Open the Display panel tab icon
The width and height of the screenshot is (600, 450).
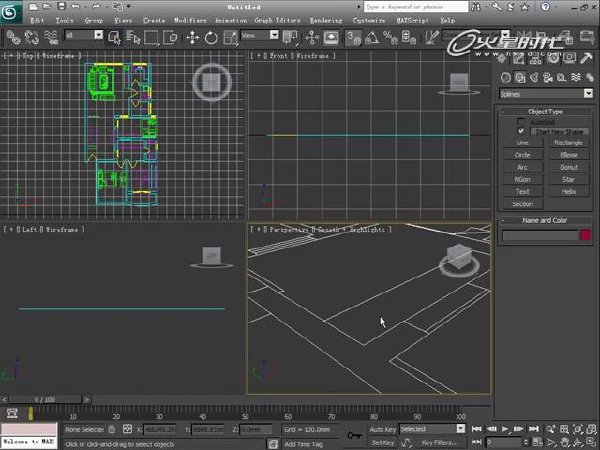click(x=569, y=59)
